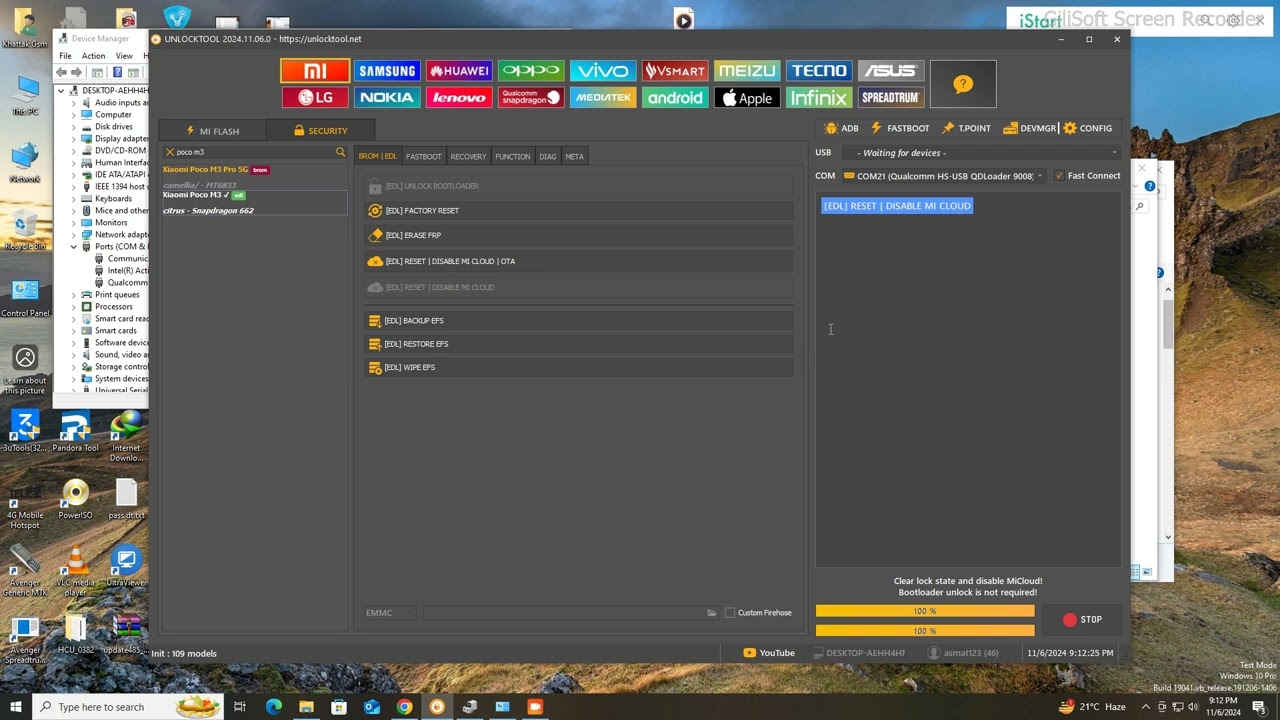
Task: Select the Android brand logo
Action: coord(675,98)
